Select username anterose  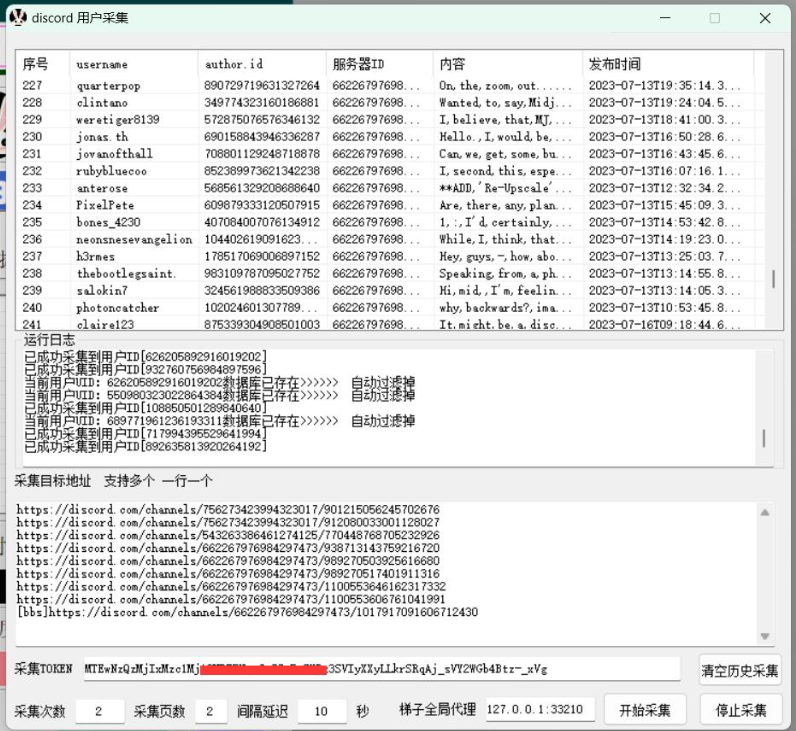coord(102,188)
